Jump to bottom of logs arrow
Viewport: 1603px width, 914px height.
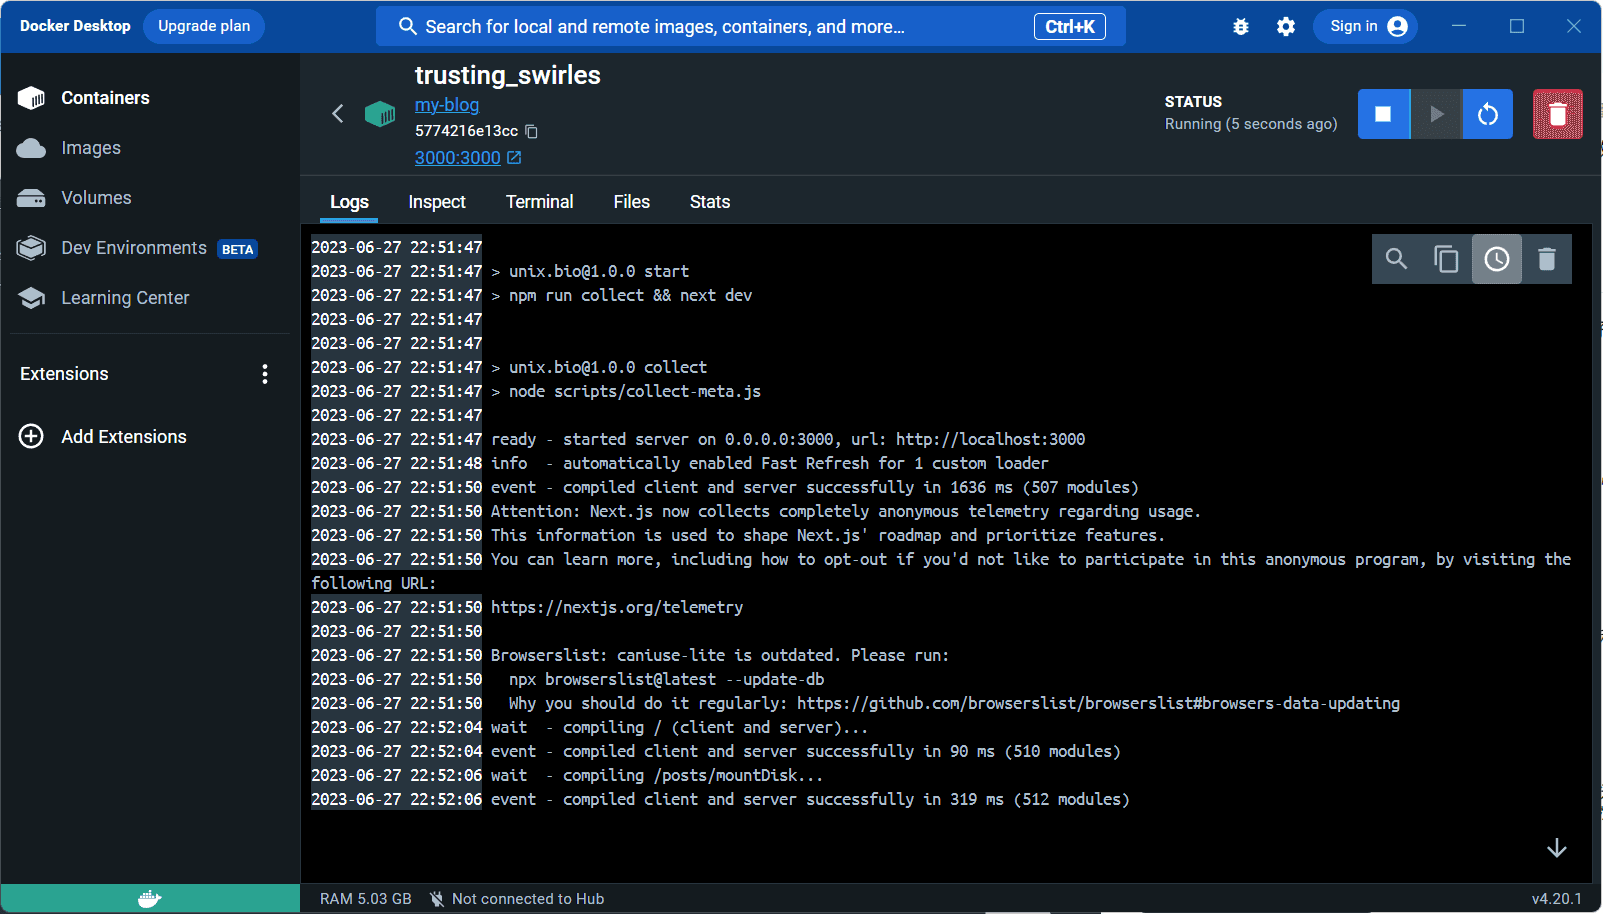pos(1557,848)
